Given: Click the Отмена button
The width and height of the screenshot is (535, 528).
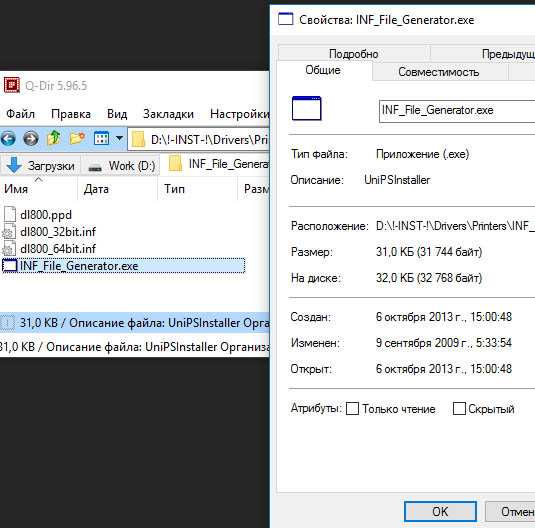Looking at the screenshot, I should 510,511.
